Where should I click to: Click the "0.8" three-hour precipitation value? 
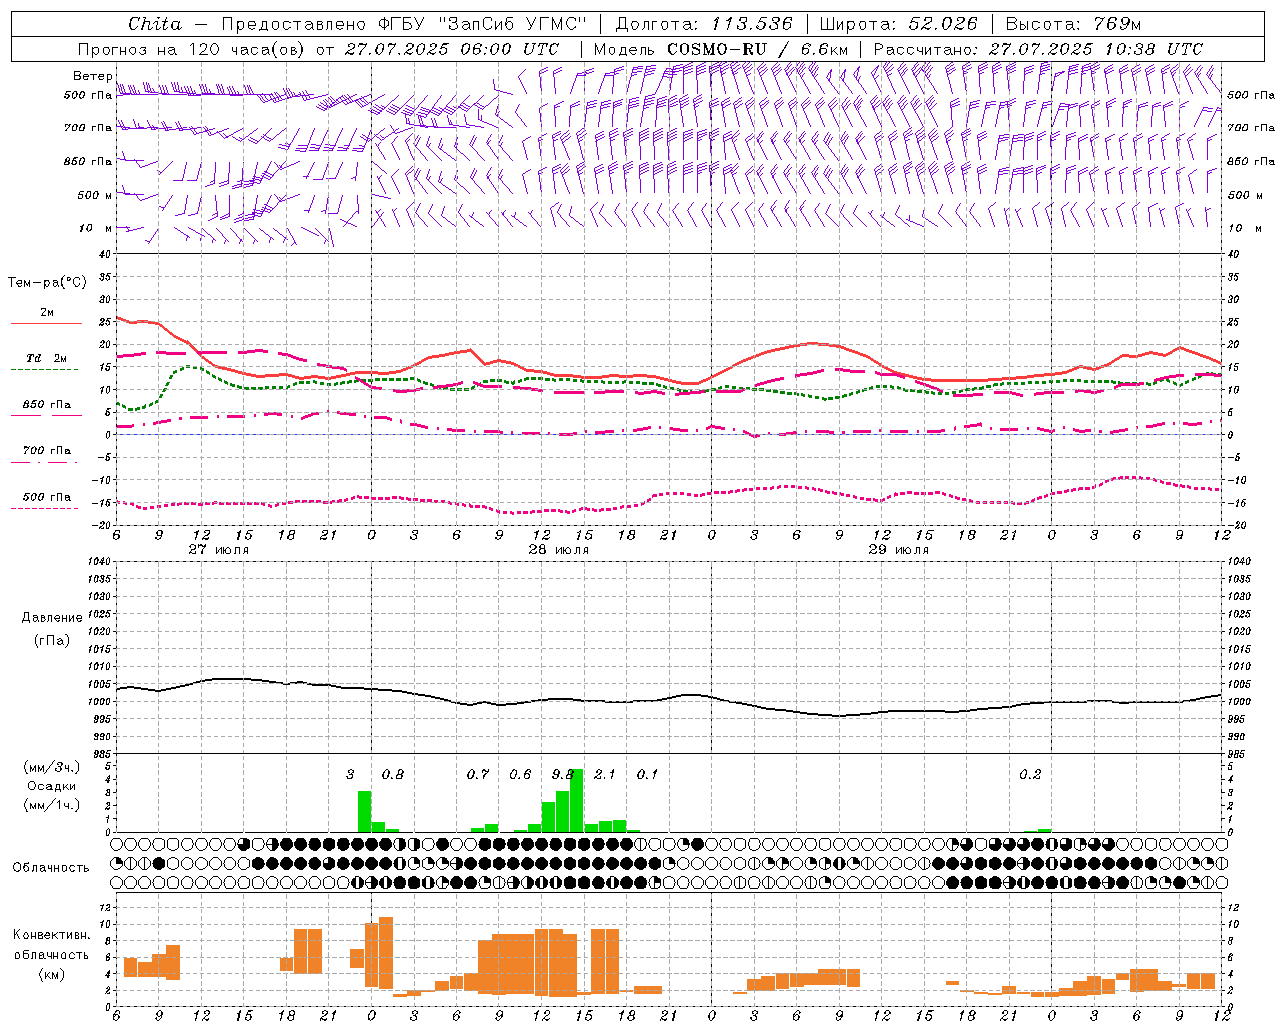[393, 774]
